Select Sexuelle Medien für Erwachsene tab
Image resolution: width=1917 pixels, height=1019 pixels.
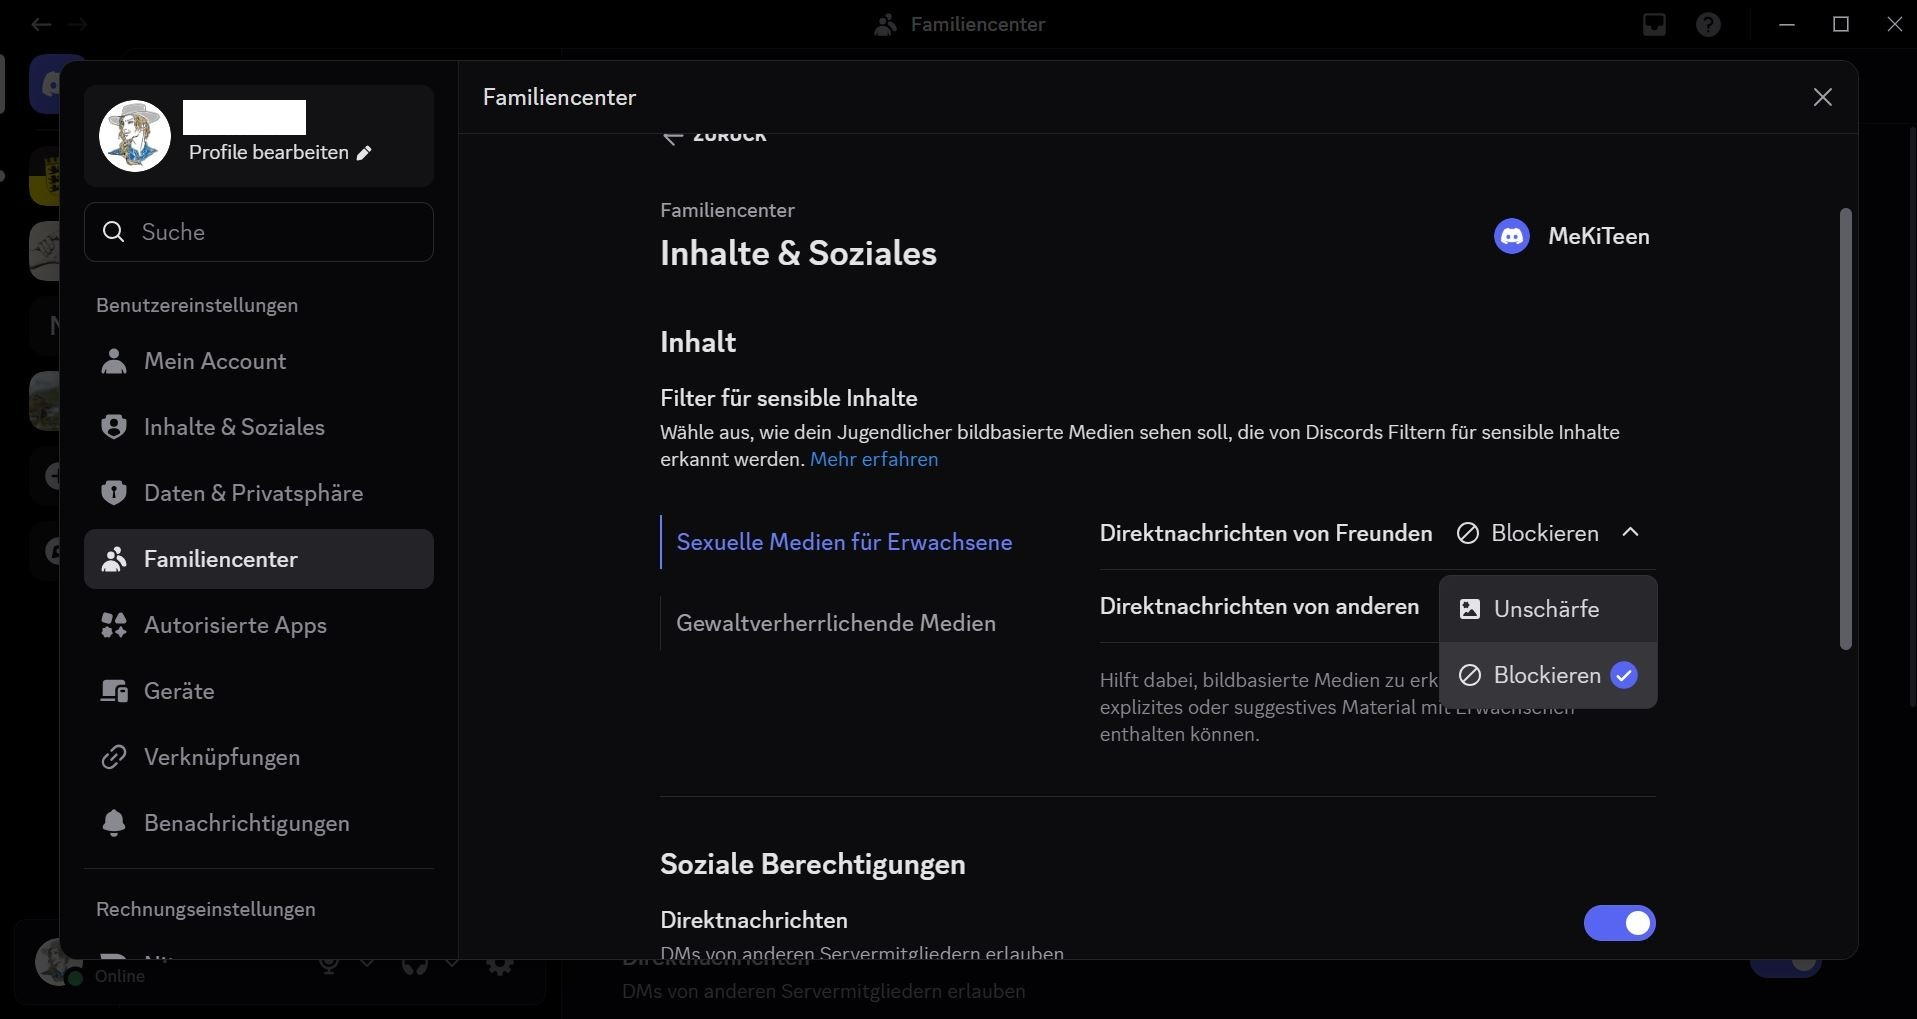coord(844,542)
